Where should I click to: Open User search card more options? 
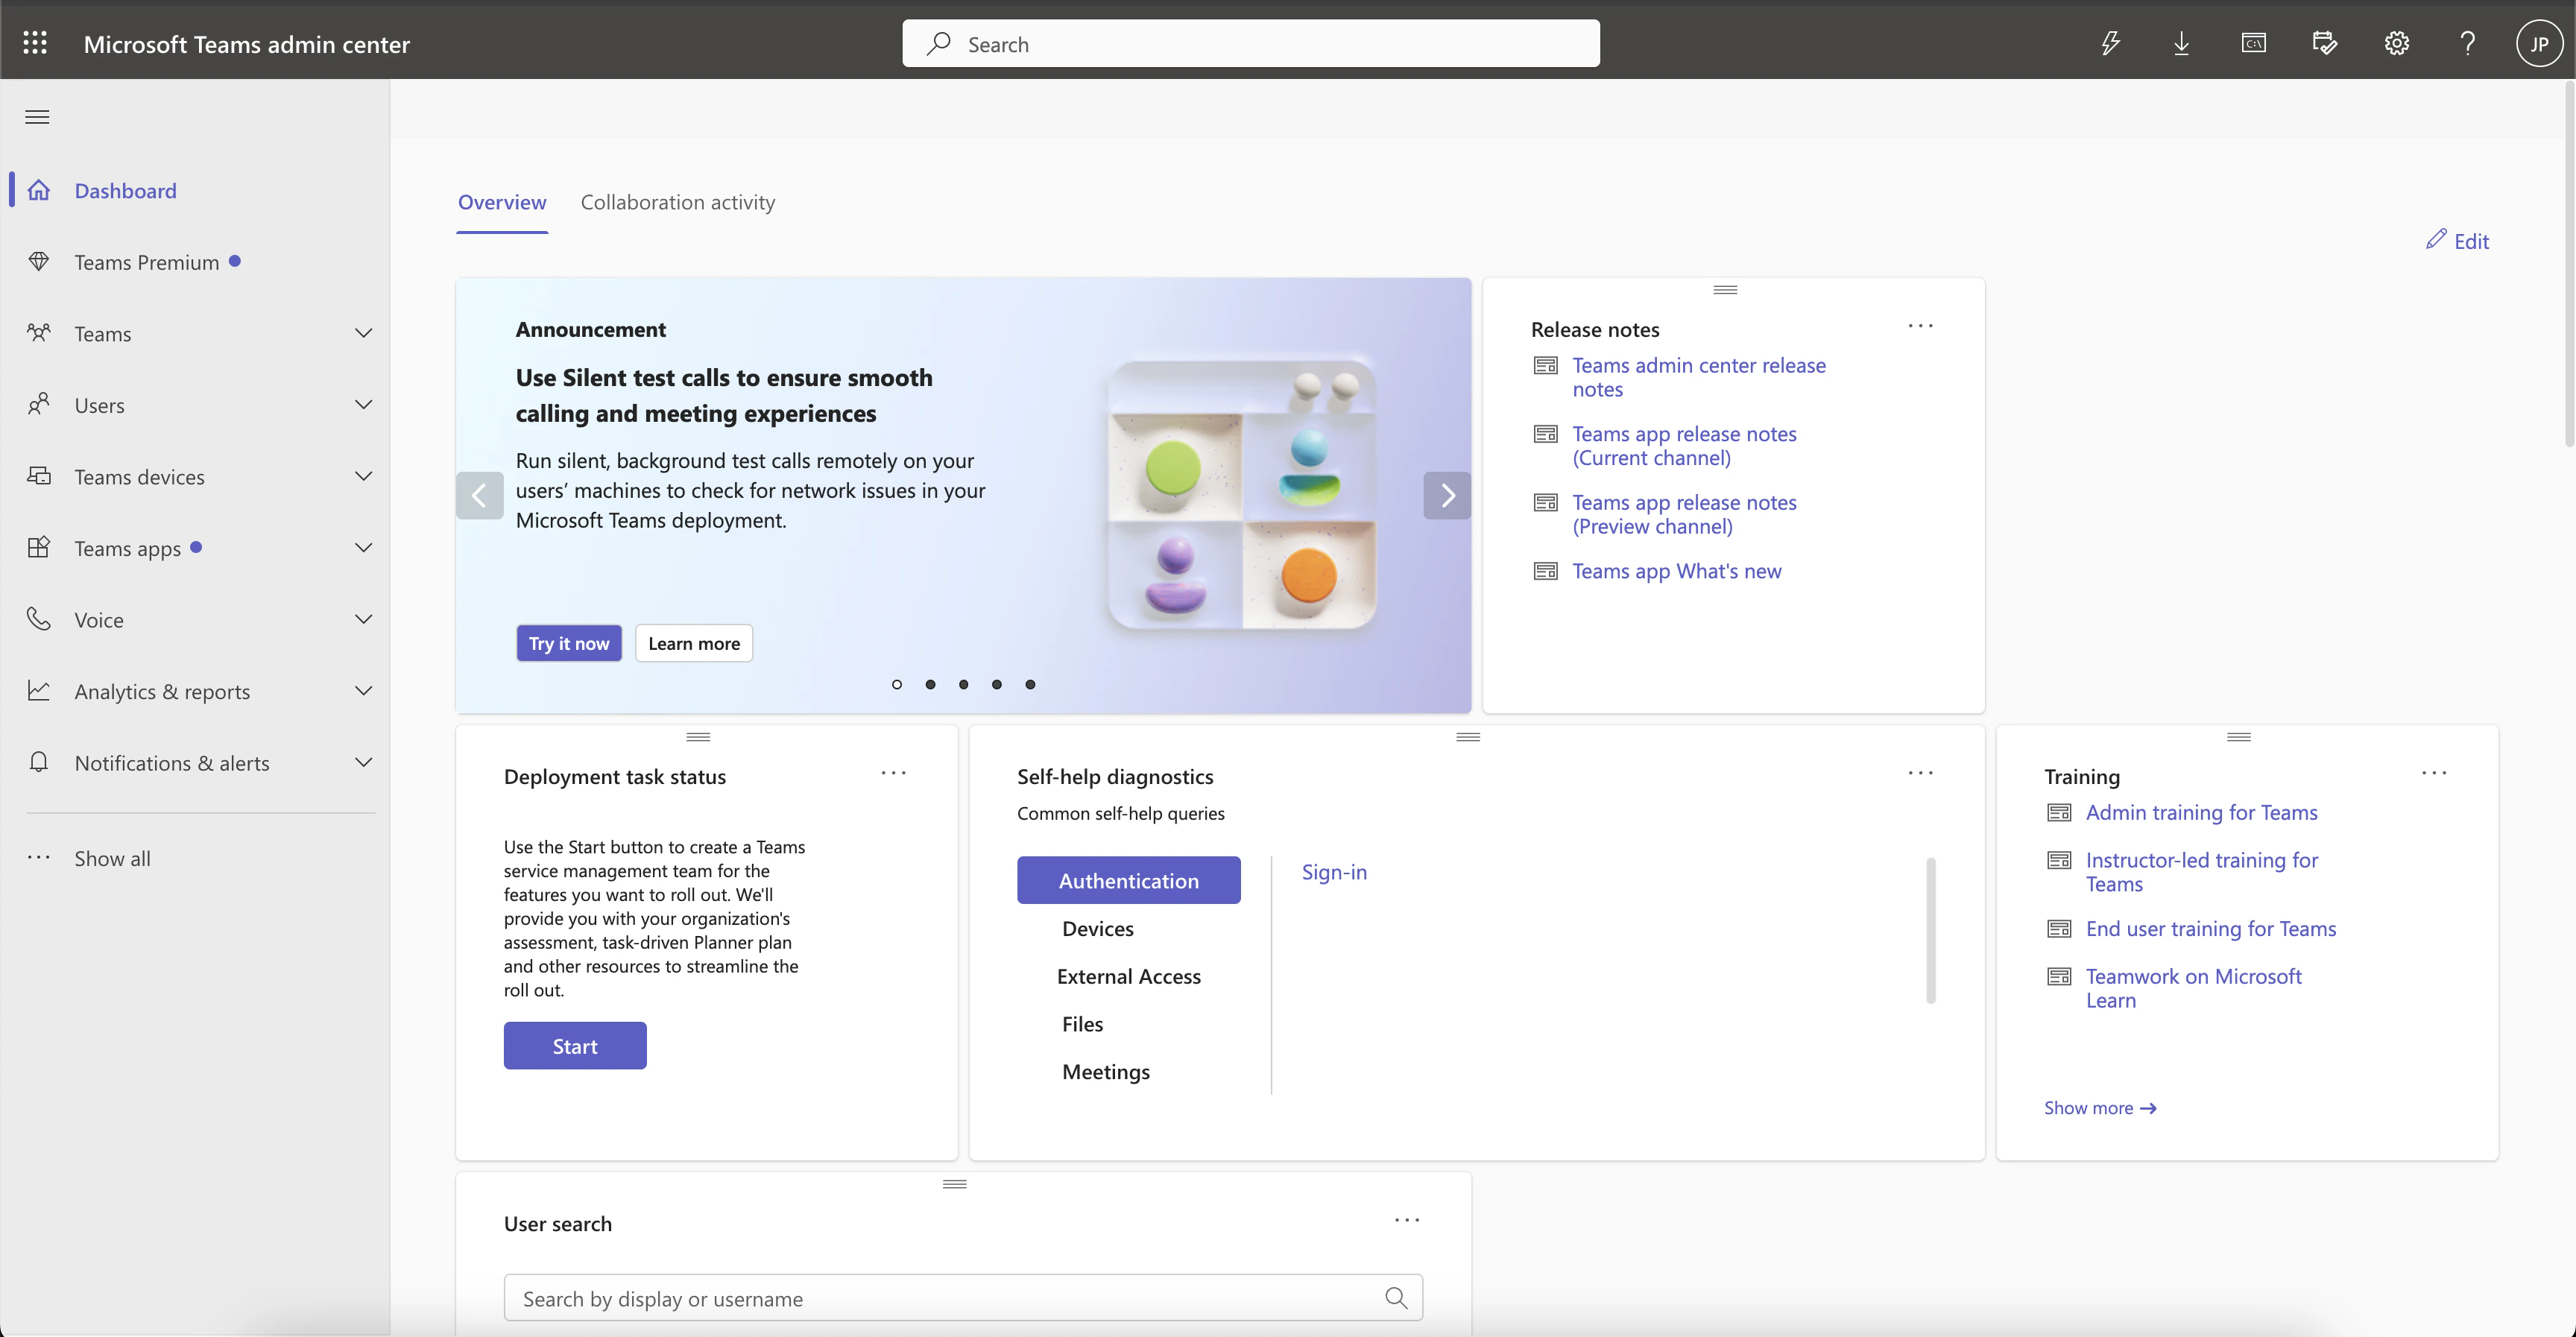coord(1407,1220)
